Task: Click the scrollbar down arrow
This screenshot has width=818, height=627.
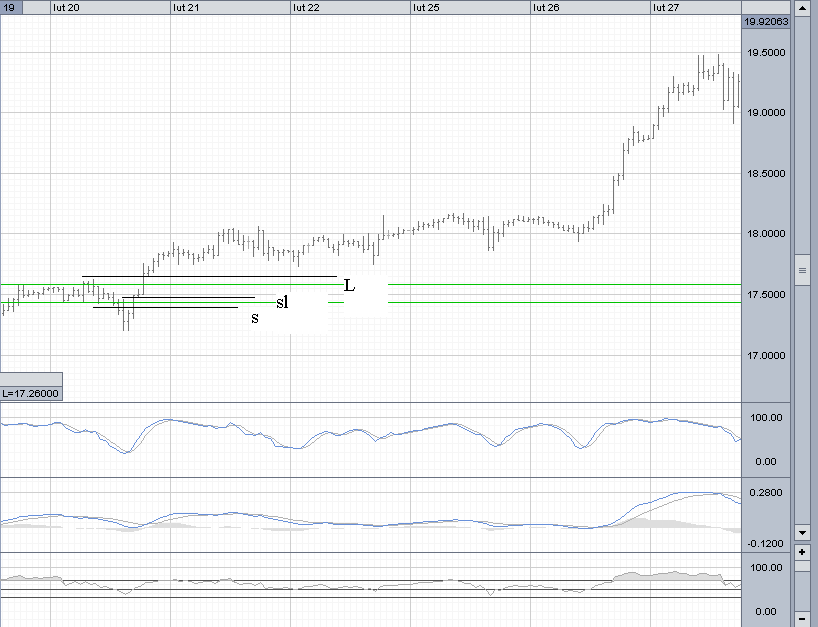Action: pyautogui.click(x=802, y=531)
